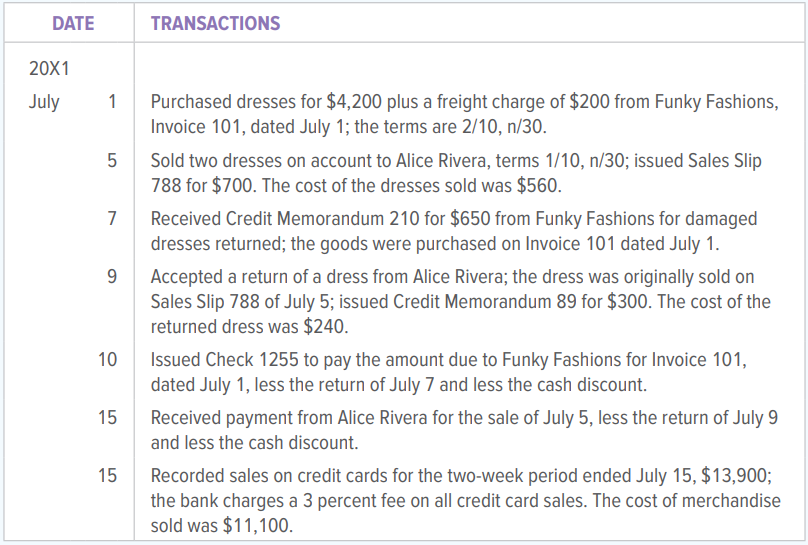Select the Funky Fashions dress purchase transaction
This screenshot has width=808, height=545.
(464, 115)
